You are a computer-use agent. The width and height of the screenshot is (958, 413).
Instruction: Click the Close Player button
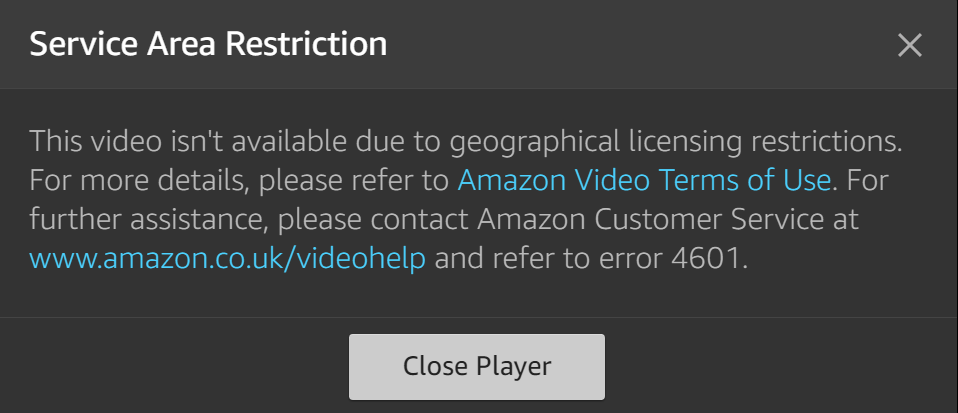click(x=476, y=366)
